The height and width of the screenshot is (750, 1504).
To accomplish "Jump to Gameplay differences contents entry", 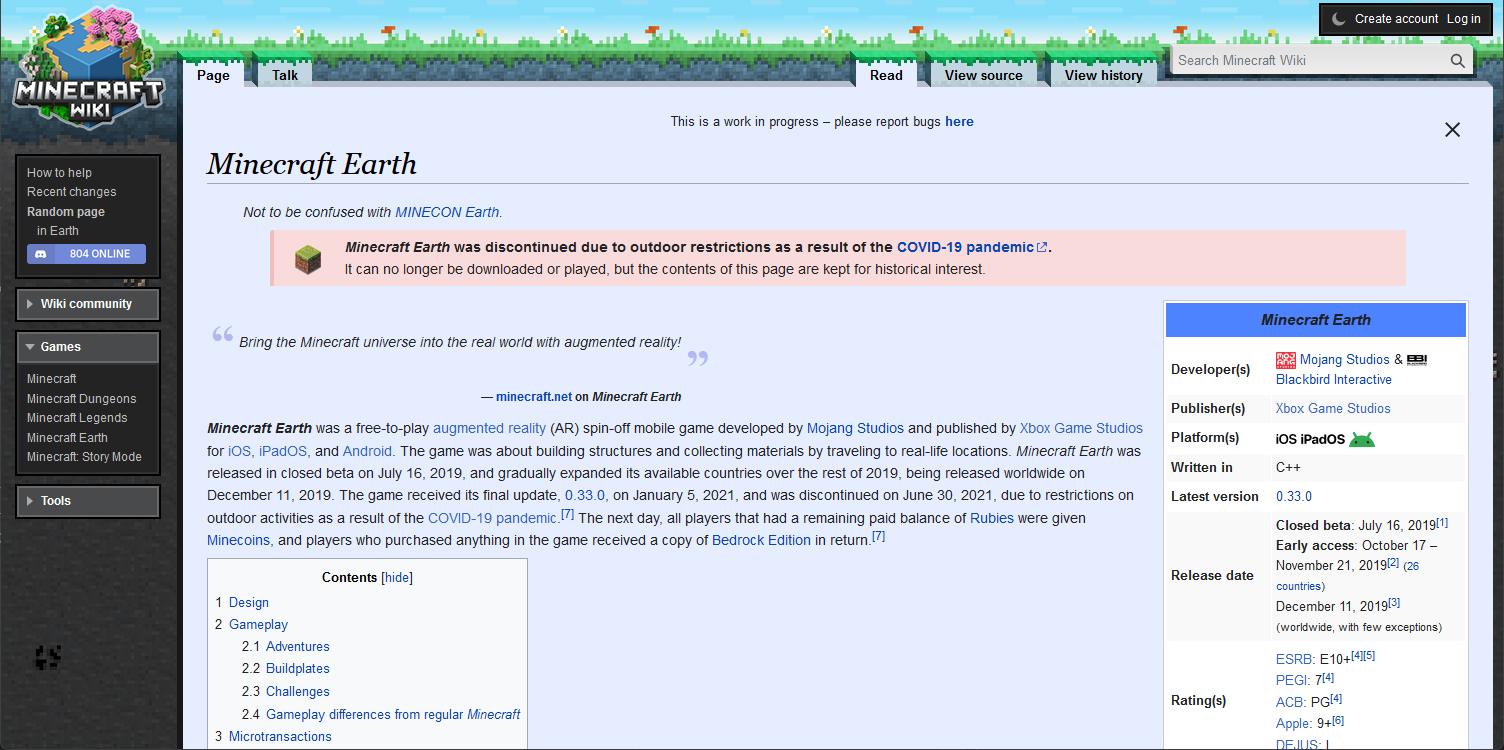I will pyautogui.click(x=393, y=715).
